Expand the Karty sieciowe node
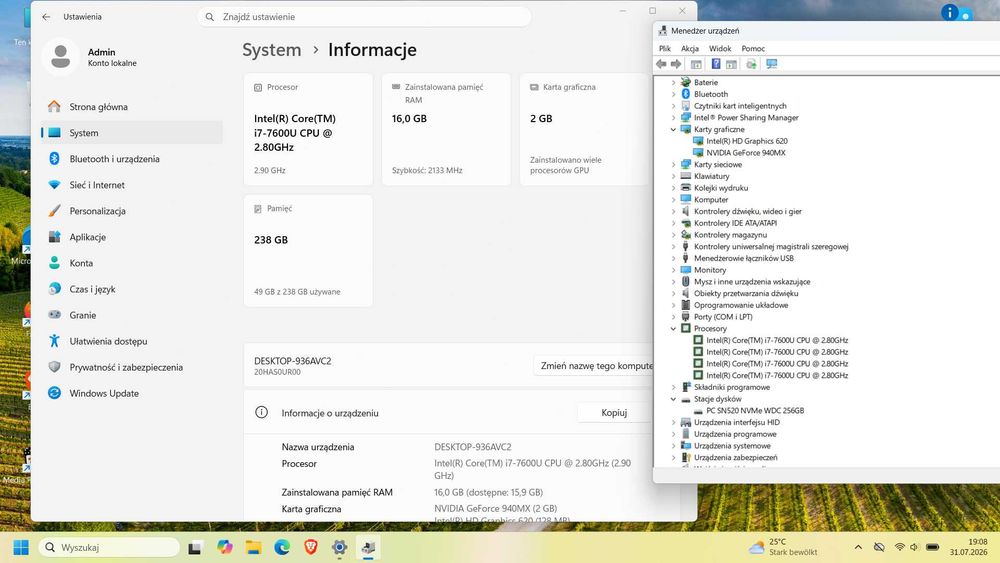This screenshot has height=563, width=1000. pyautogui.click(x=673, y=165)
